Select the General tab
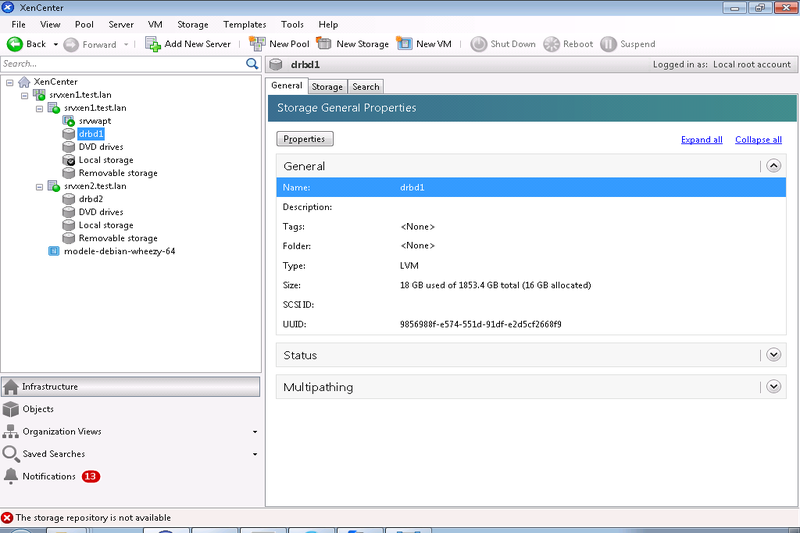Screen dimensions: 800x533 click(287, 86)
